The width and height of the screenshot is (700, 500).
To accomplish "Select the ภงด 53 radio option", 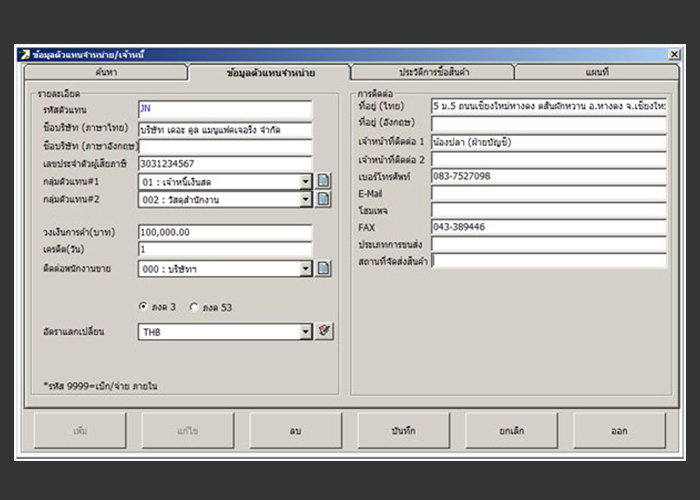I will click(194, 307).
